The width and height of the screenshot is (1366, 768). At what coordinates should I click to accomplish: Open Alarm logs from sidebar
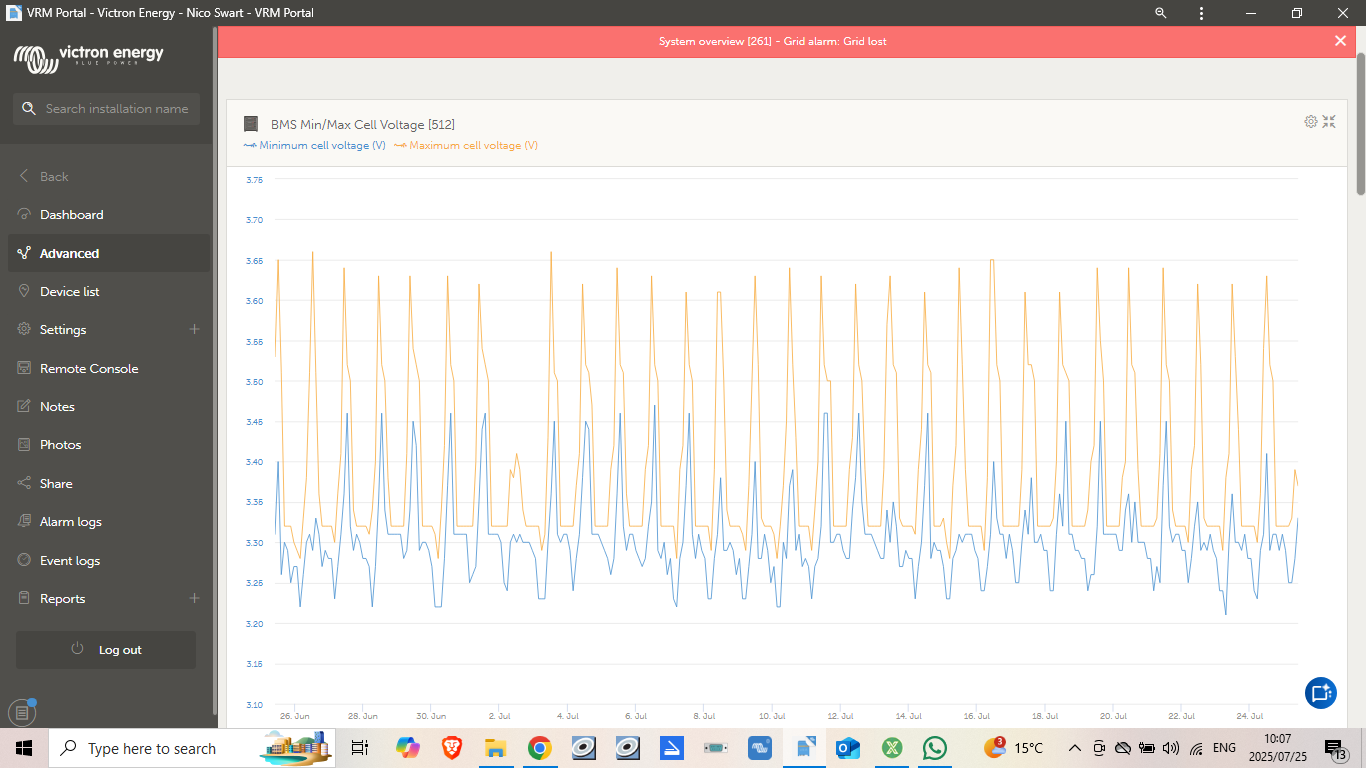[x=70, y=522]
